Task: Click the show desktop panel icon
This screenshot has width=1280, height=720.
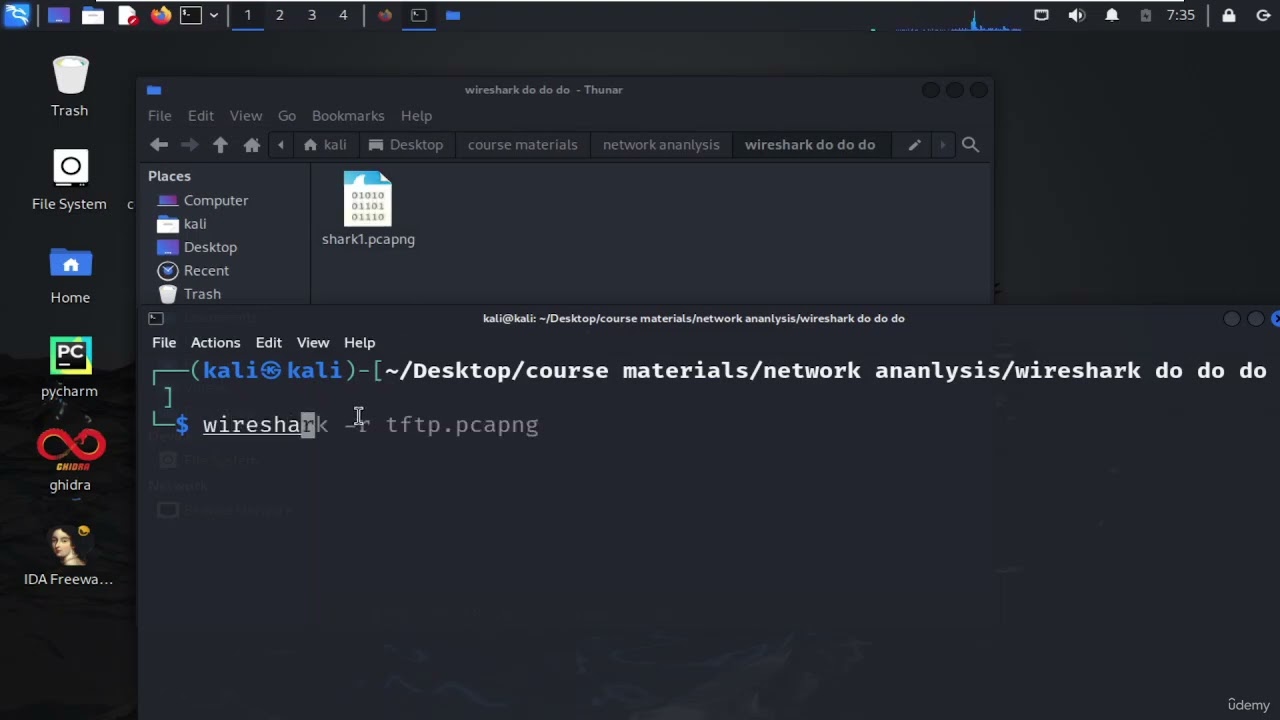Action: (x=59, y=15)
